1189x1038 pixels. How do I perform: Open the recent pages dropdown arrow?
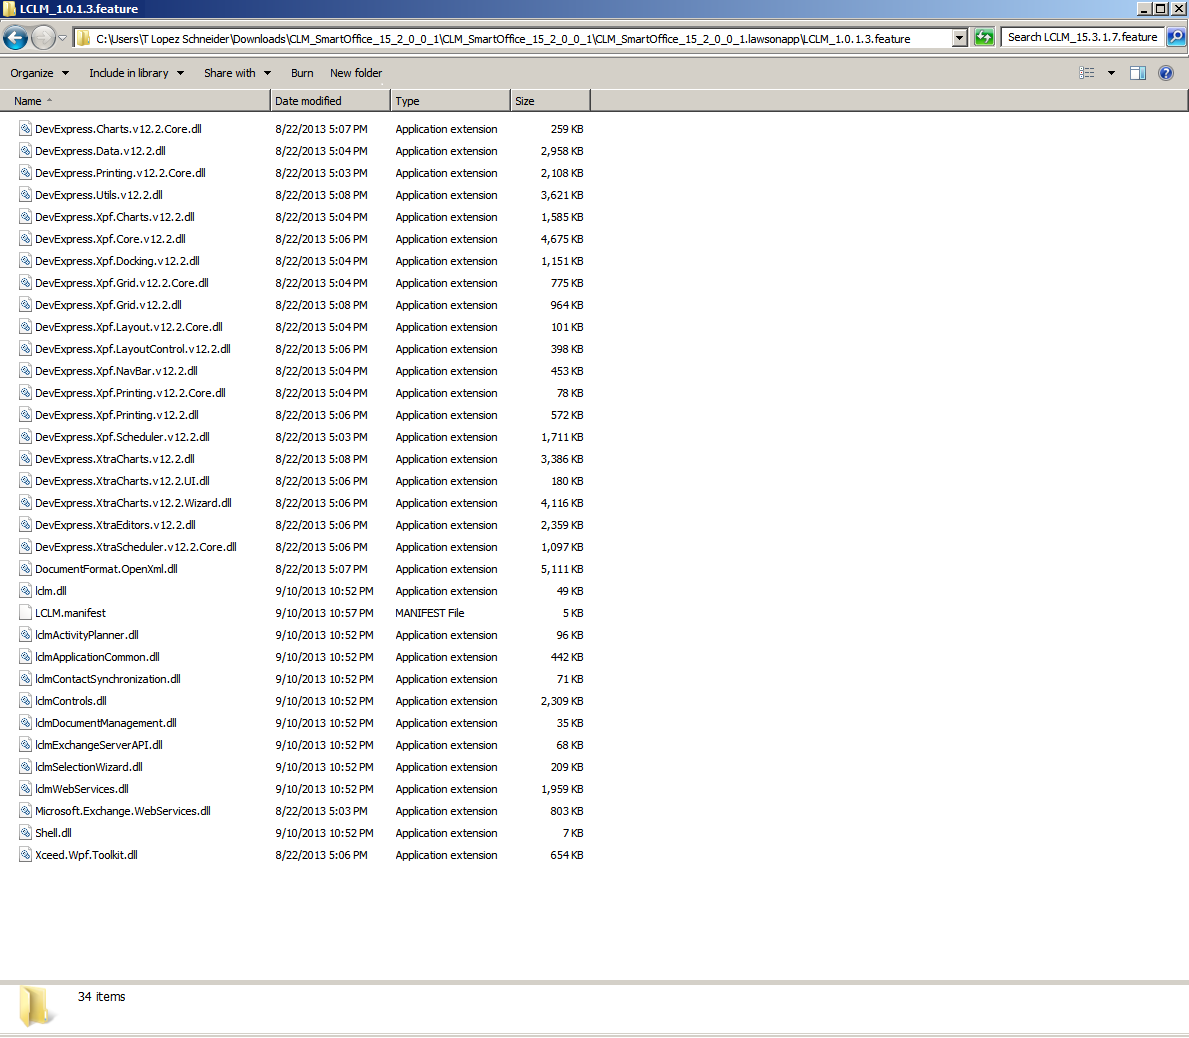tap(62, 38)
